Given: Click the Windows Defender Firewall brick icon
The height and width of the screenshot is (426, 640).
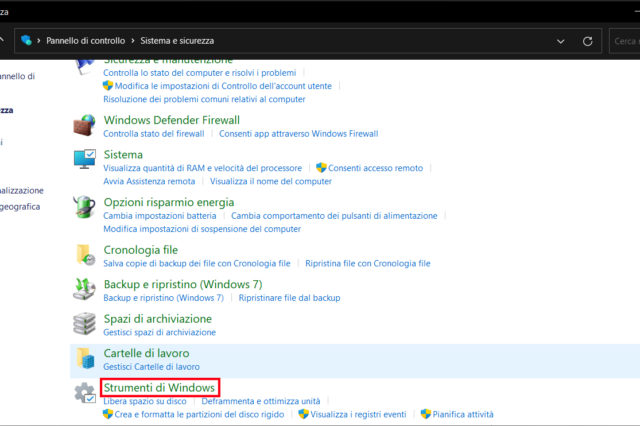Looking at the screenshot, I should point(85,125).
